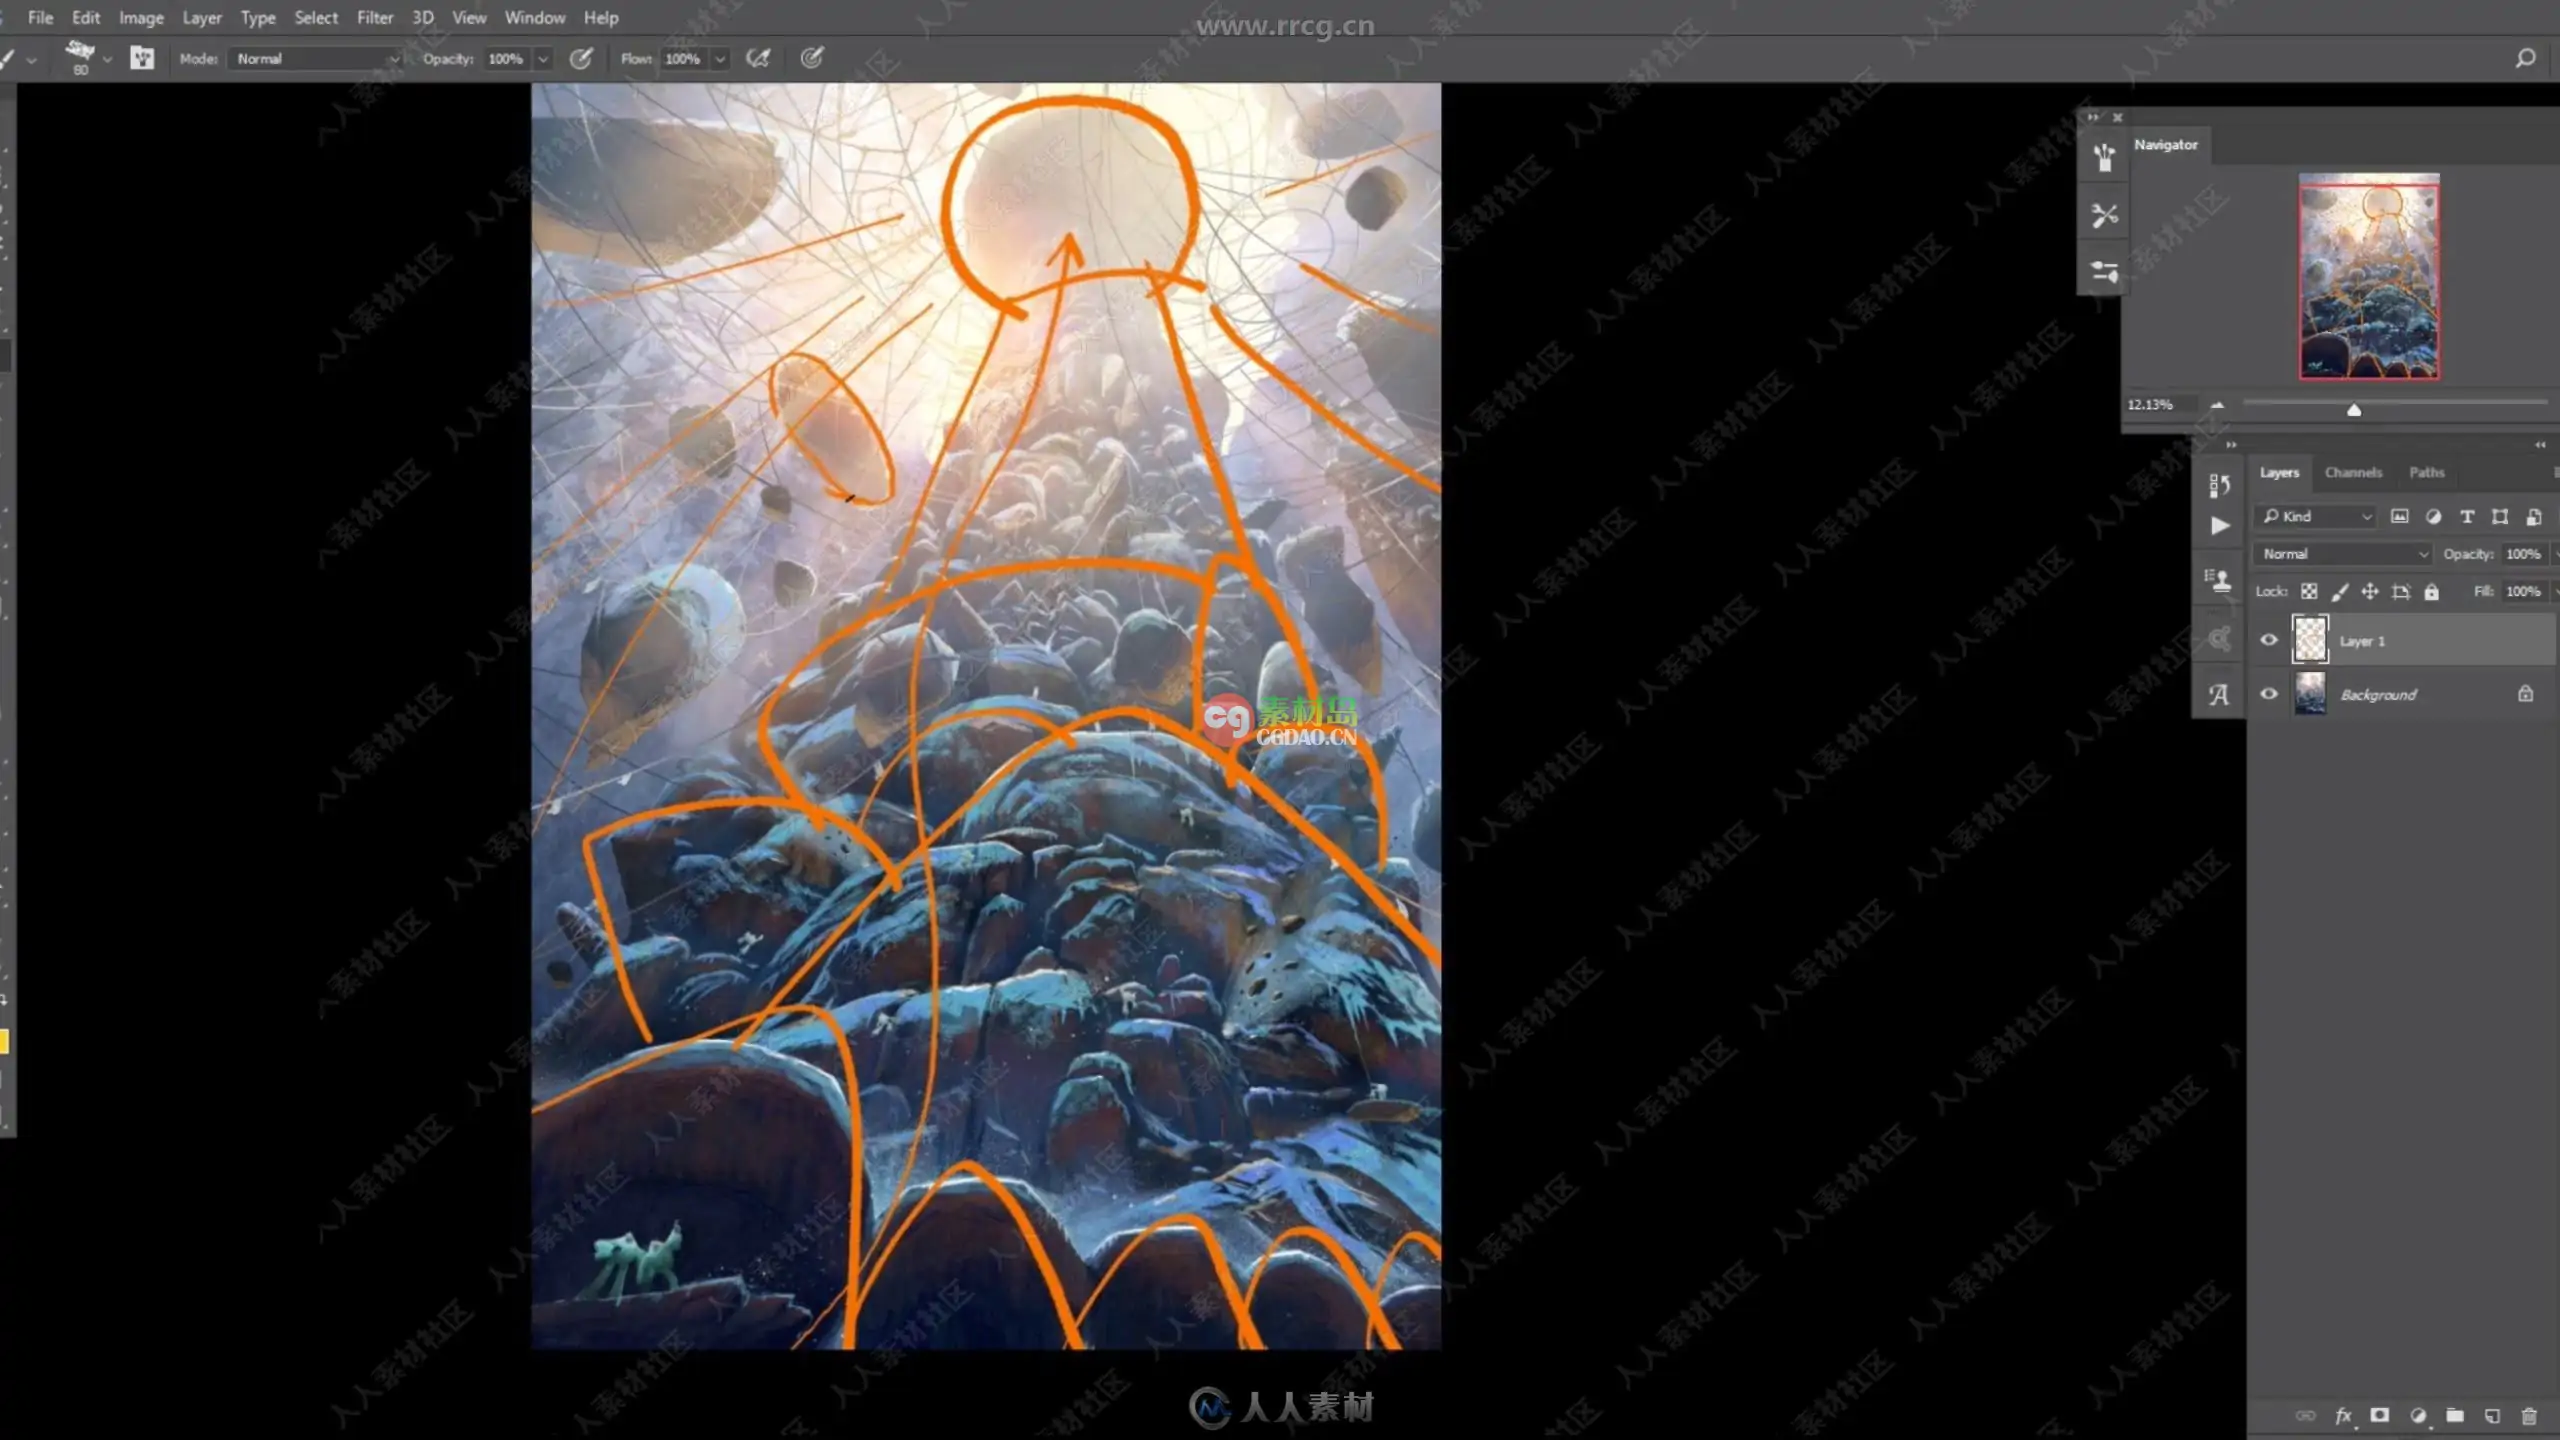The height and width of the screenshot is (1440, 2560).
Task: Add a layer mask
Action: click(2380, 1415)
